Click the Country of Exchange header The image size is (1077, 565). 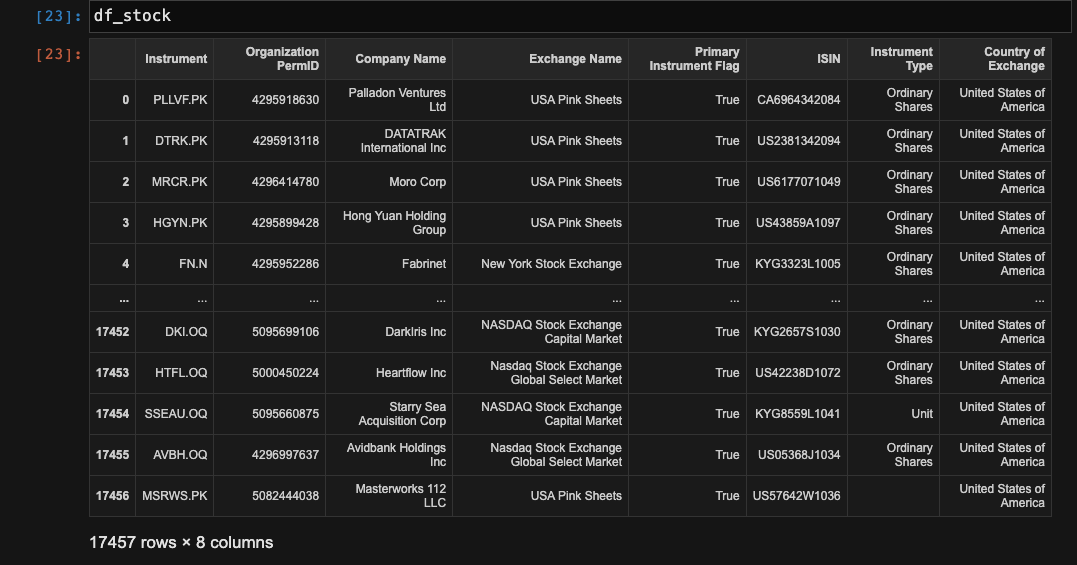click(1013, 59)
